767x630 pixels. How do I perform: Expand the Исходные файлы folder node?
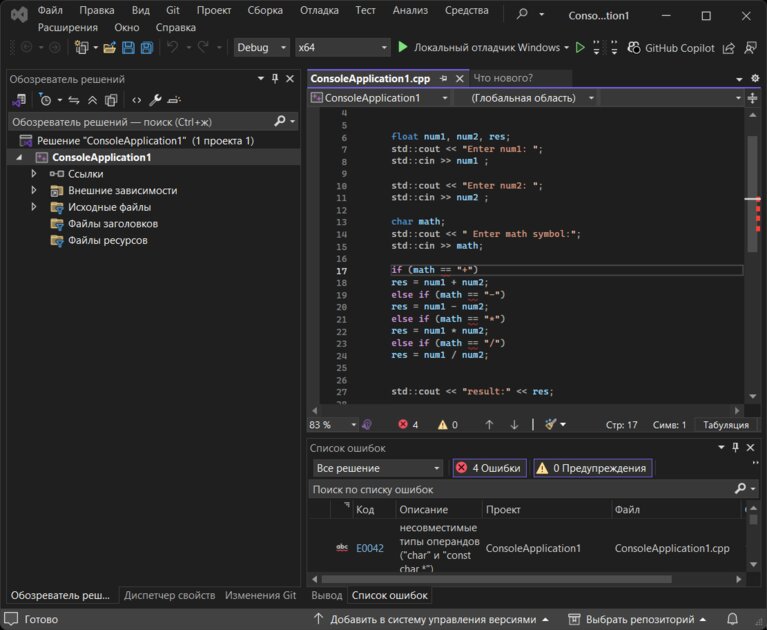(x=34, y=207)
